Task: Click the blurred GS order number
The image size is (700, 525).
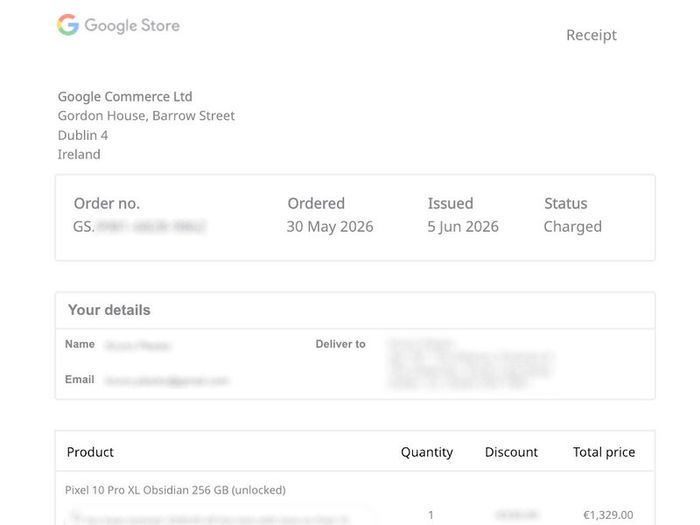Action: (x=139, y=226)
